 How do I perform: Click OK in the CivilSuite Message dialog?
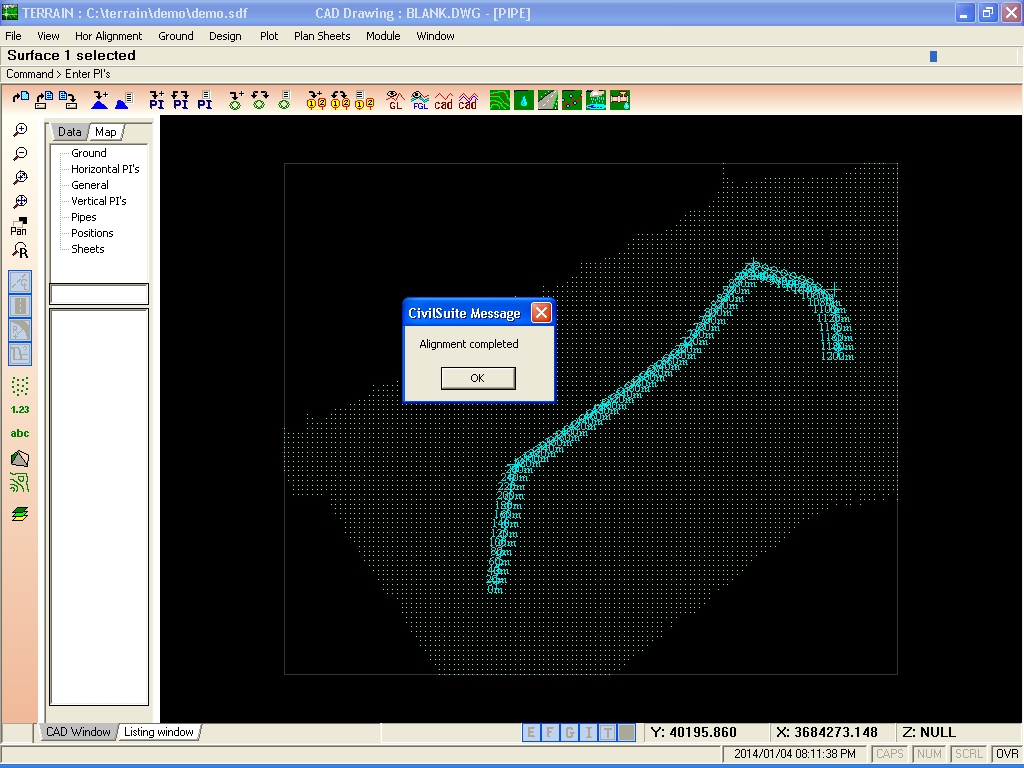pyautogui.click(x=478, y=378)
